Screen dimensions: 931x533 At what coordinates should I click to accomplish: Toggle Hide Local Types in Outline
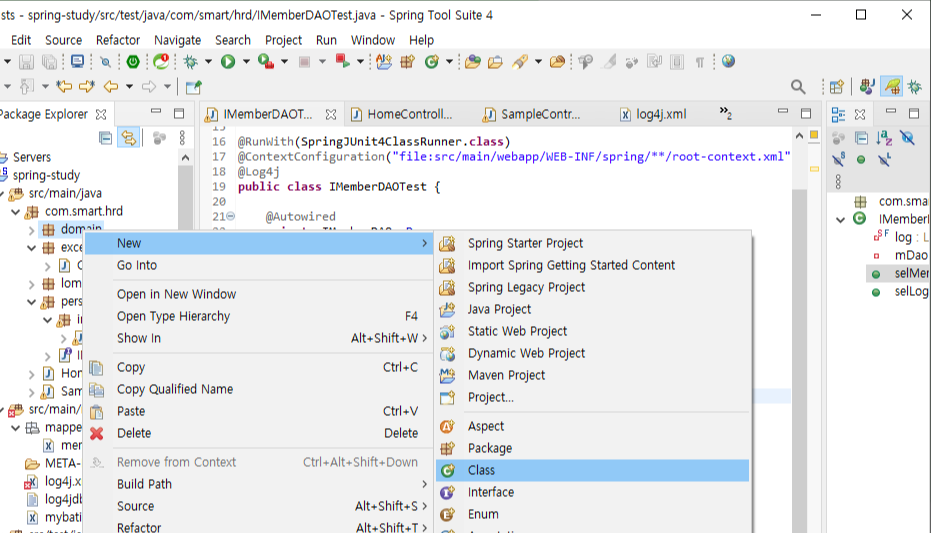click(x=884, y=160)
